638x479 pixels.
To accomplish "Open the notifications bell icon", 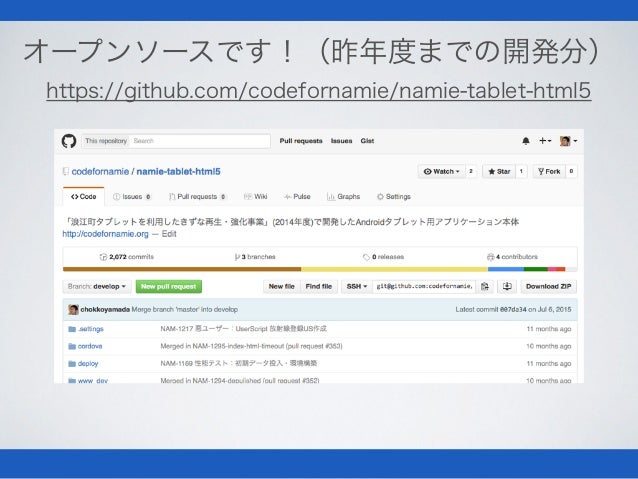I will [526, 141].
